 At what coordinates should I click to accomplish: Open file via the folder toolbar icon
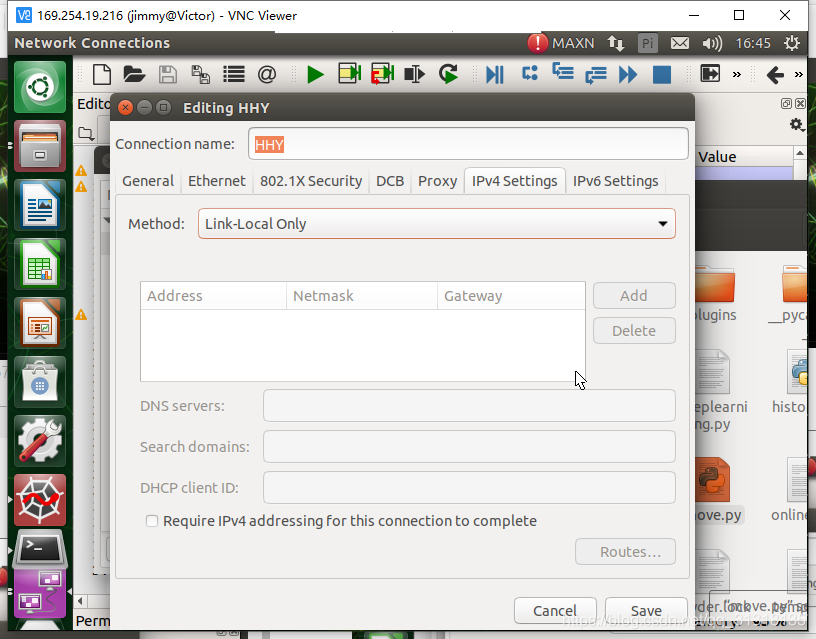[134, 74]
